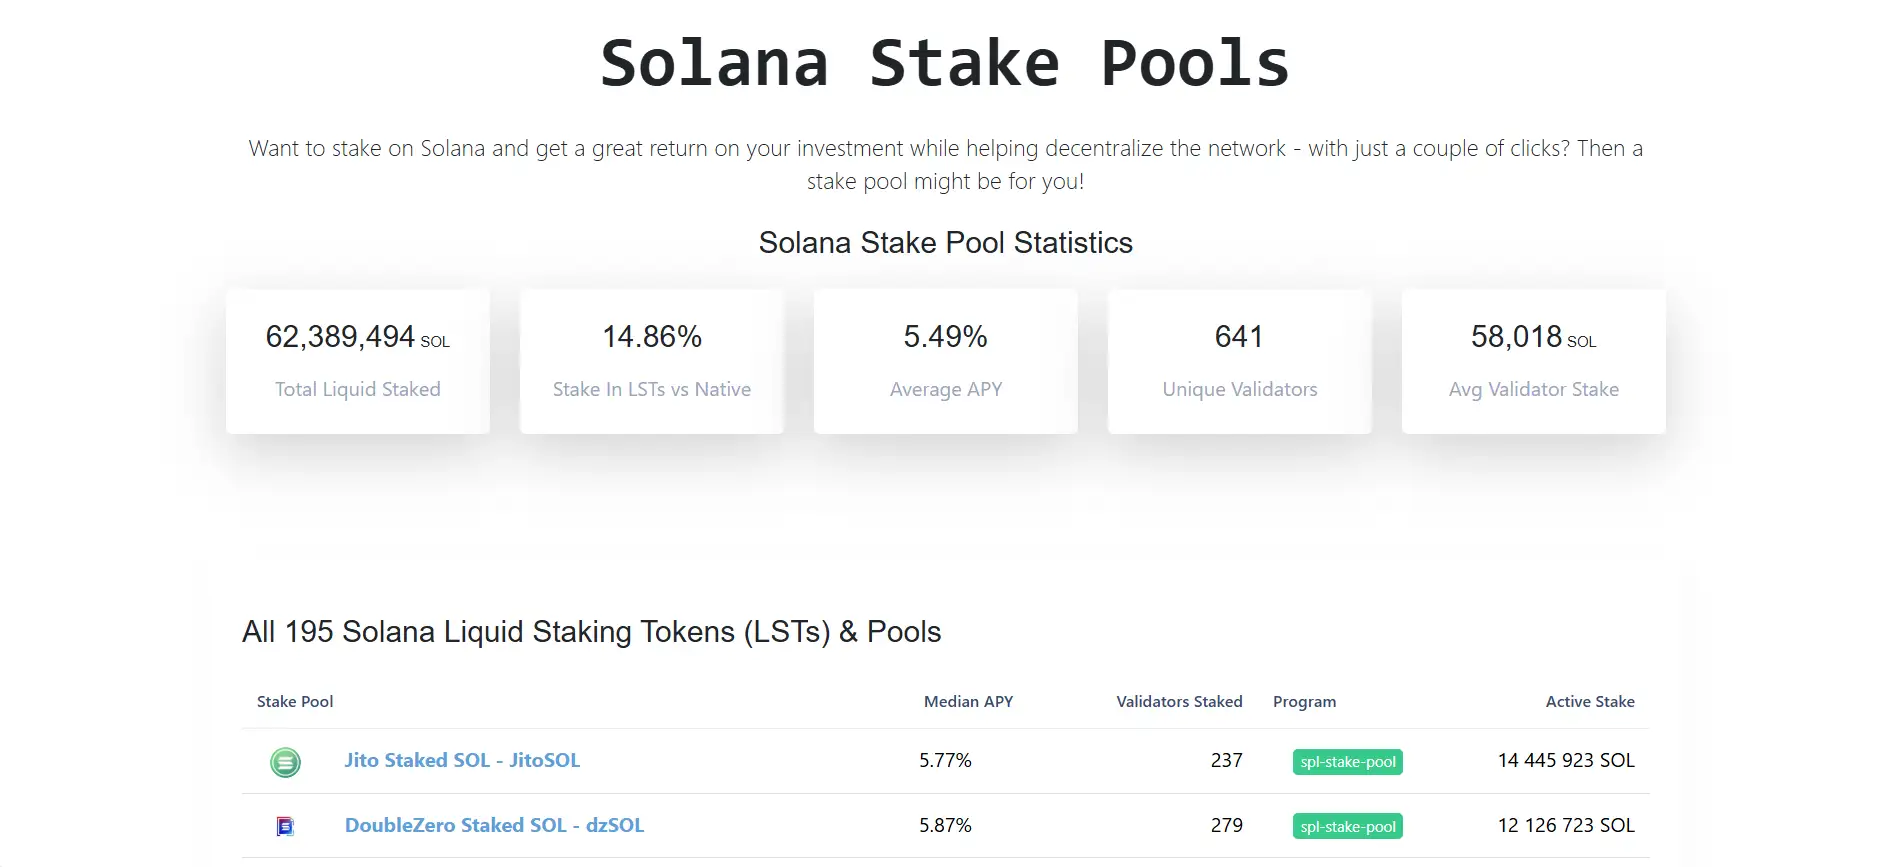Click the dzSOL token logo icon
Screen dimensions: 1895x867
(285, 826)
